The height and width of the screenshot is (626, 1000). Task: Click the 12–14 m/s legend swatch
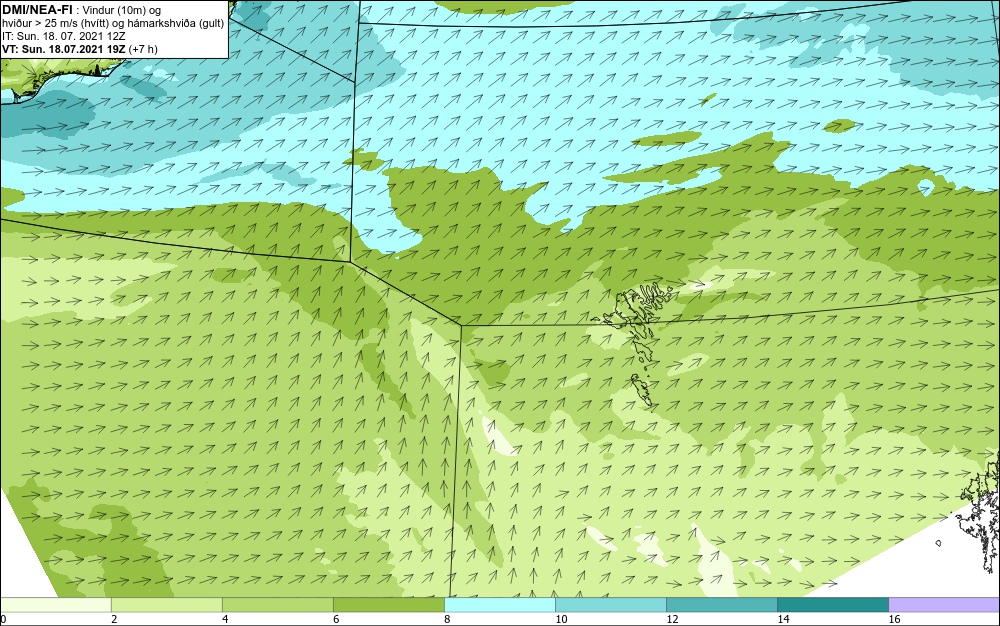pos(721,605)
